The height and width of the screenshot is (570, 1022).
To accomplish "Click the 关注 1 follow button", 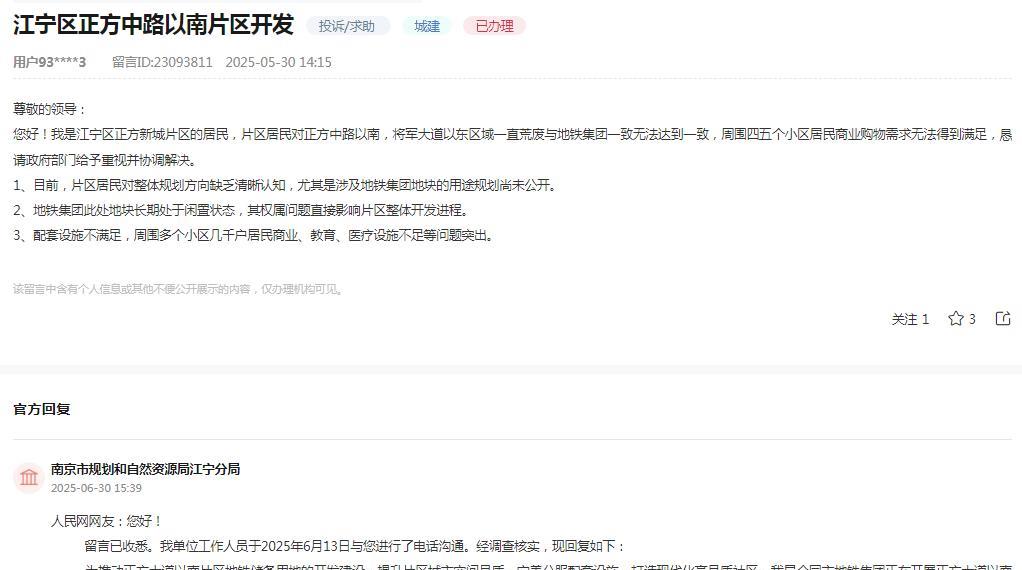I will [910, 319].
